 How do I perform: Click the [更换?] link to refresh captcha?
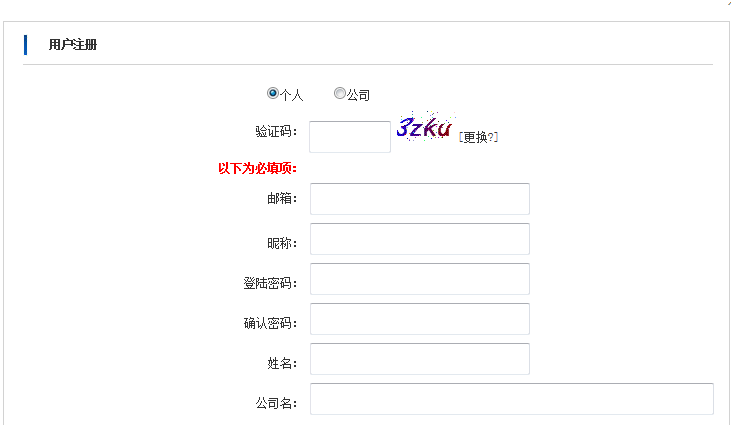click(x=478, y=137)
